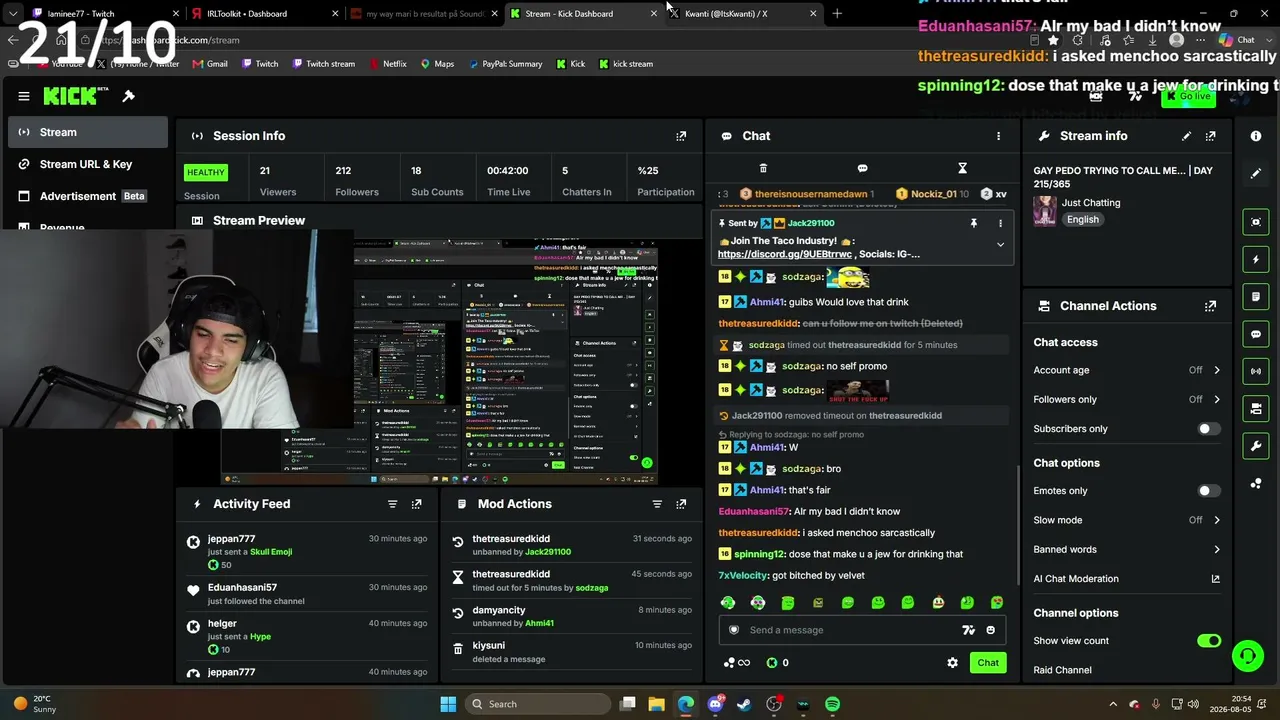
Task: Open the Gmail bookmark
Action: 209,64
